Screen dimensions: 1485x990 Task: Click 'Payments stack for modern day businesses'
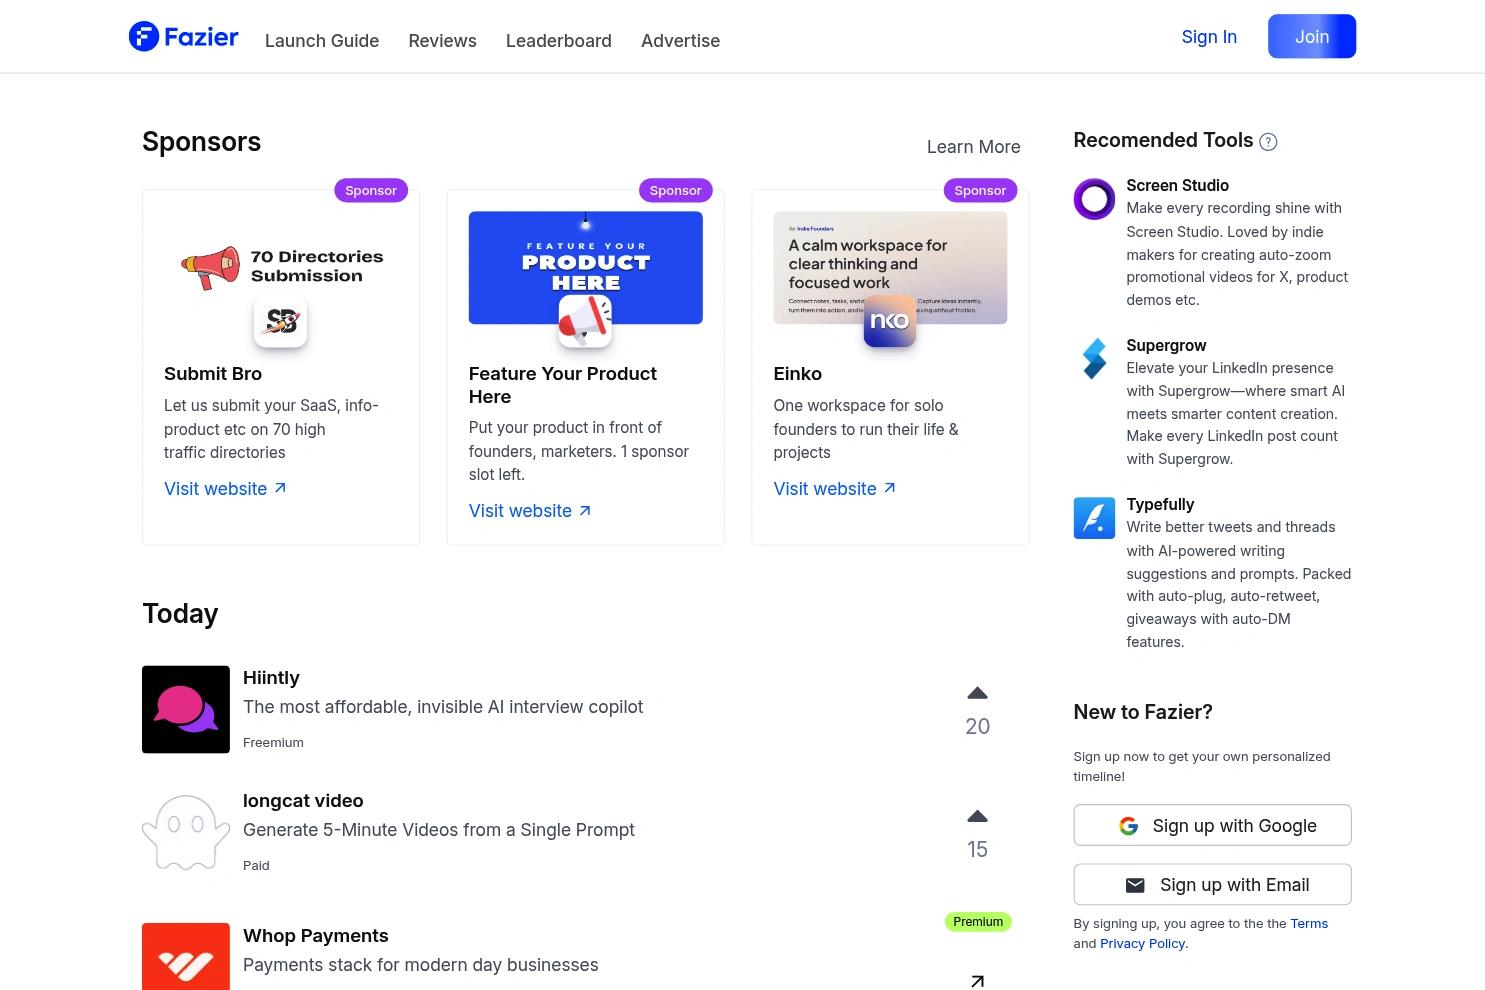pyautogui.click(x=421, y=965)
